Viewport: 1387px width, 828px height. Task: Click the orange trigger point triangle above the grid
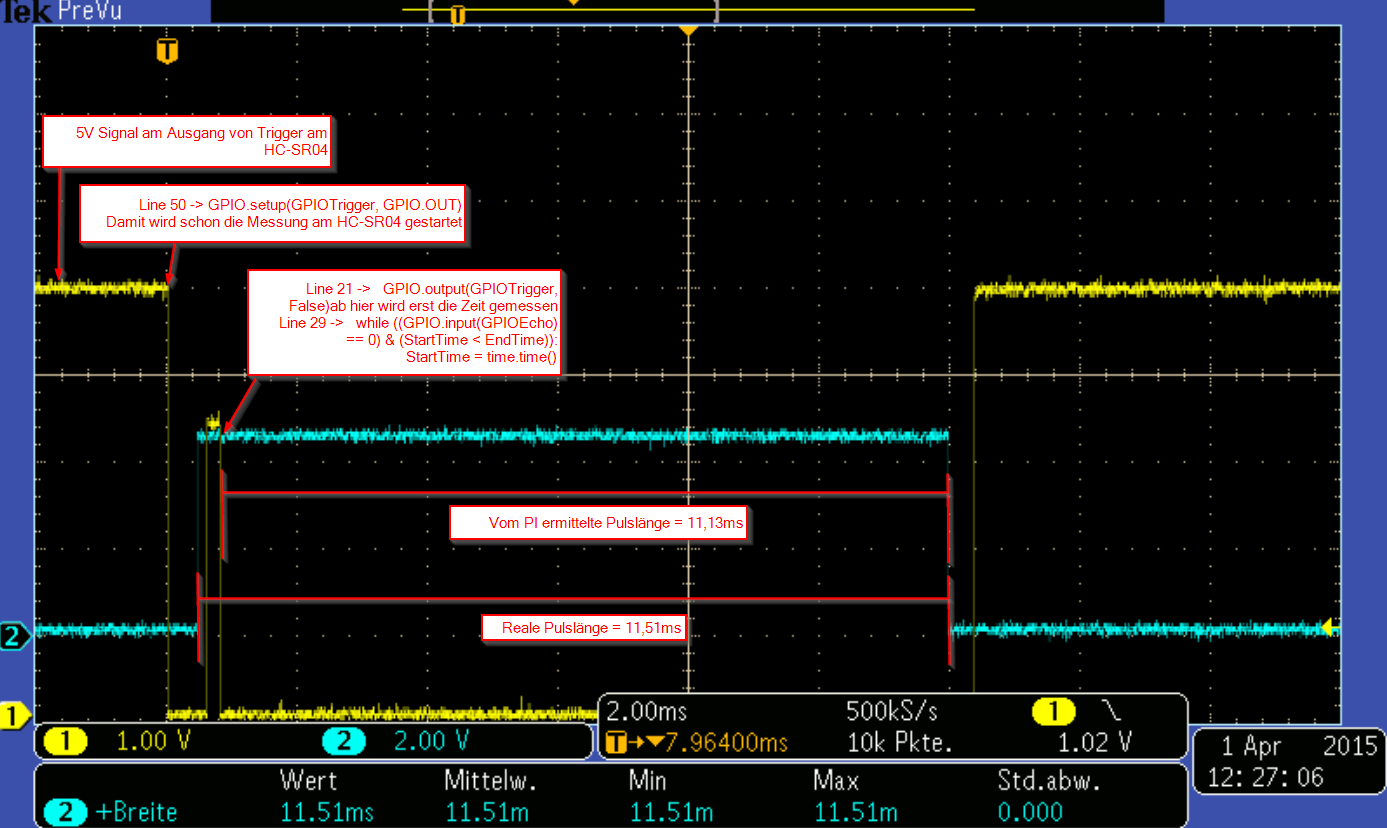coord(687,32)
